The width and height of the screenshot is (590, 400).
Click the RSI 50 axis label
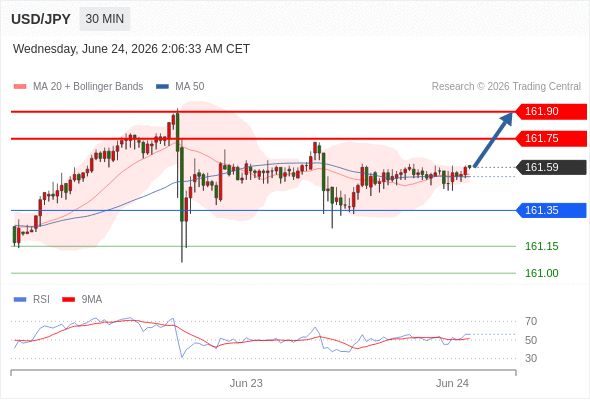click(x=531, y=340)
